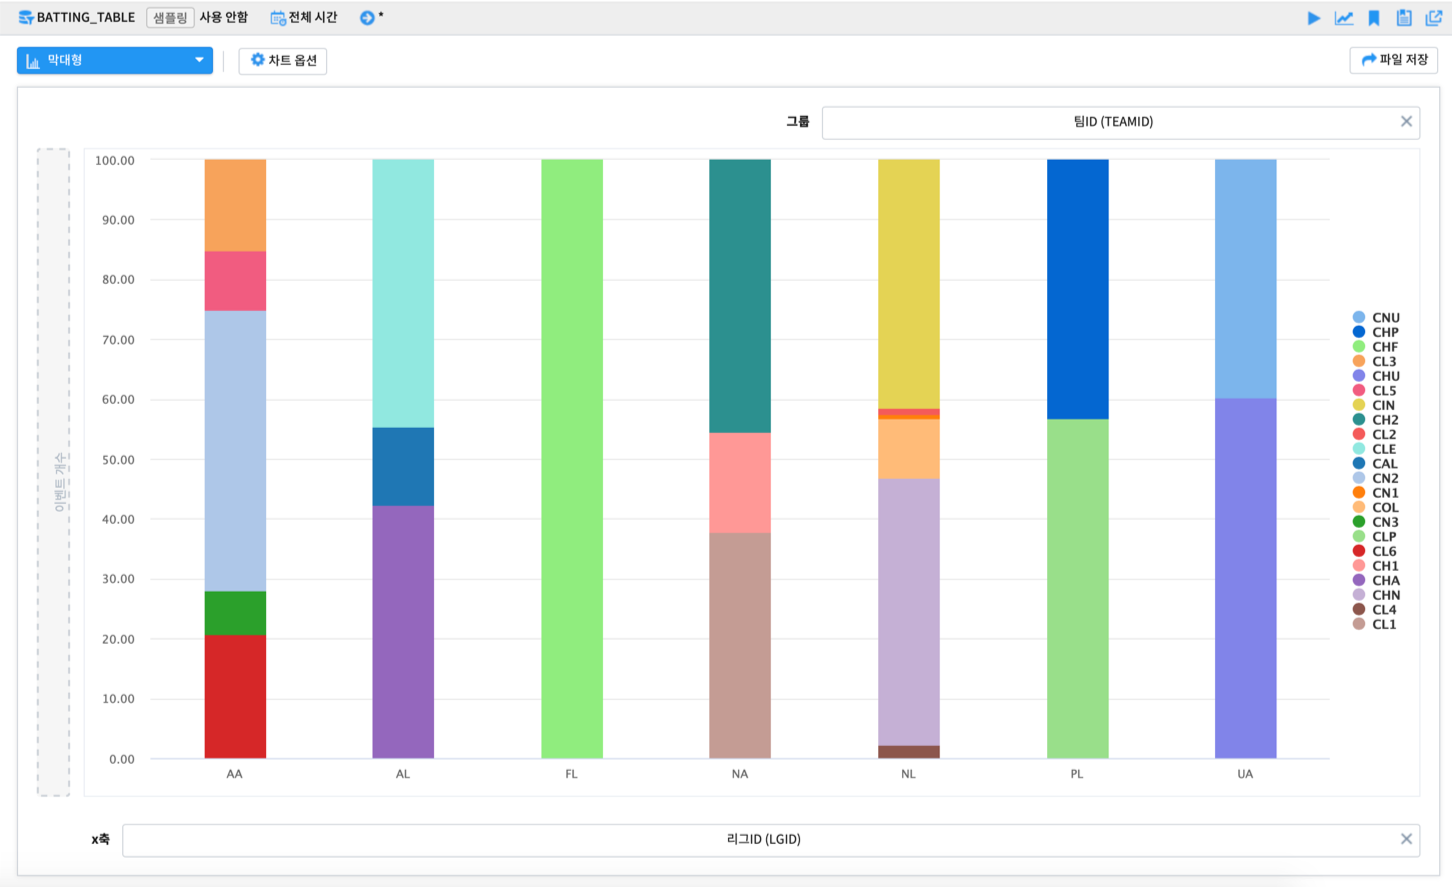Toggle CL5 legend entry
Viewport: 1452px width, 887px height.
[x=1376, y=391]
